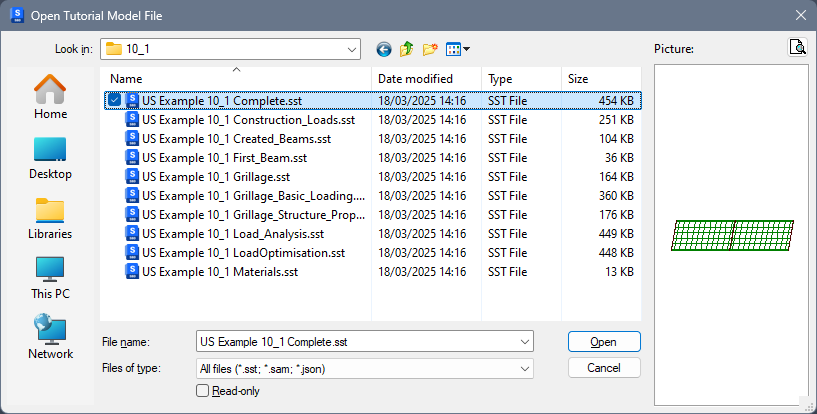Image resolution: width=817 pixels, height=414 pixels.
Task: Toggle the picture preview icon
Action: (x=797, y=47)
